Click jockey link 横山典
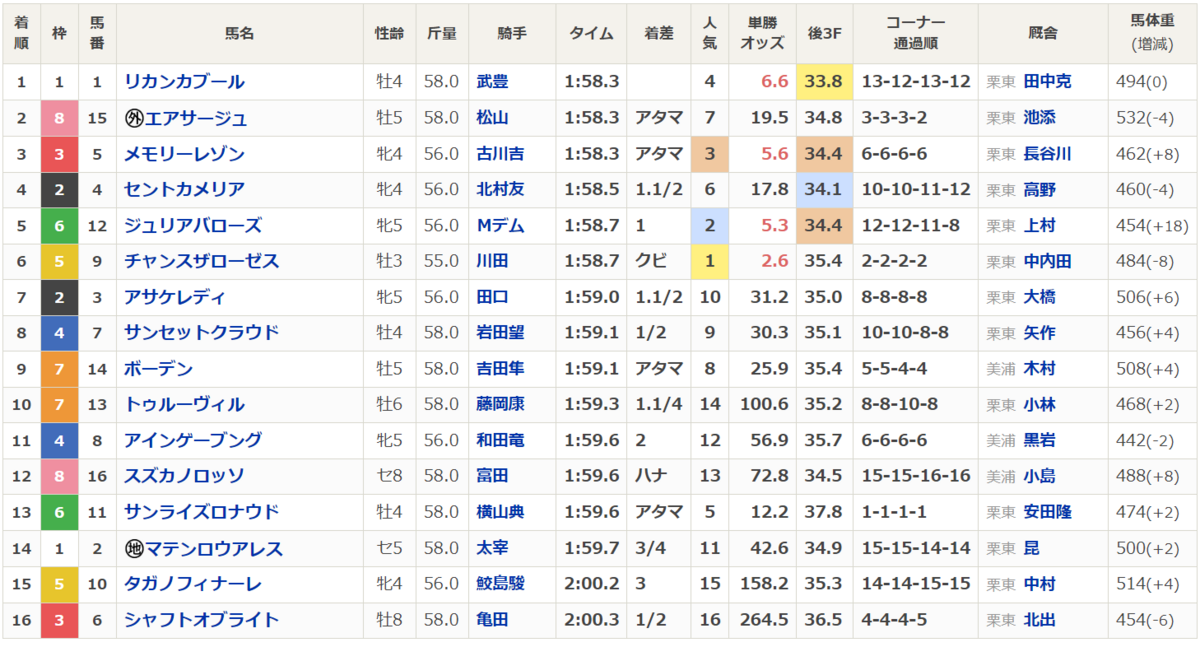The height and width of the screenshot is (647, 1200). point(500,512)
